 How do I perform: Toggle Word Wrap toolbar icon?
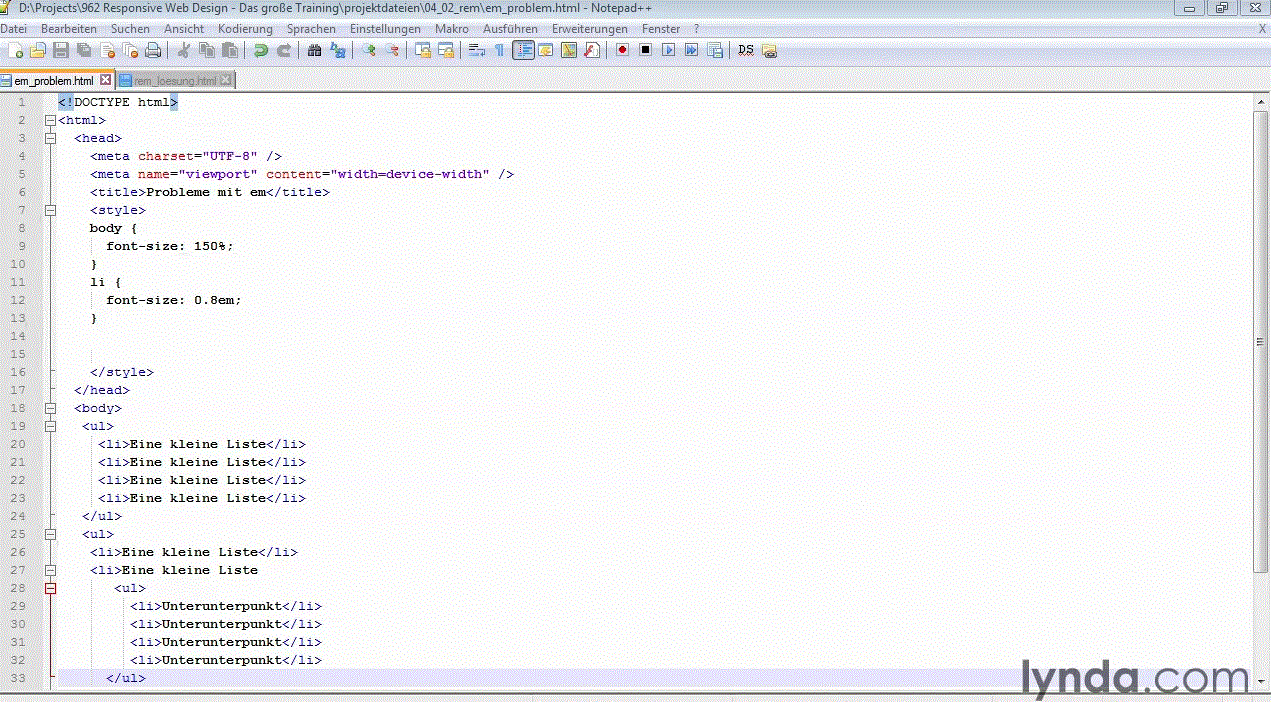pyautogui.click(x=477, y=50)
